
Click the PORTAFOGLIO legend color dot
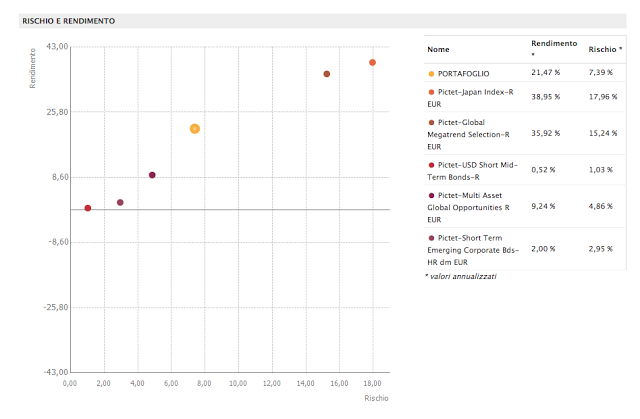[431, 74]
